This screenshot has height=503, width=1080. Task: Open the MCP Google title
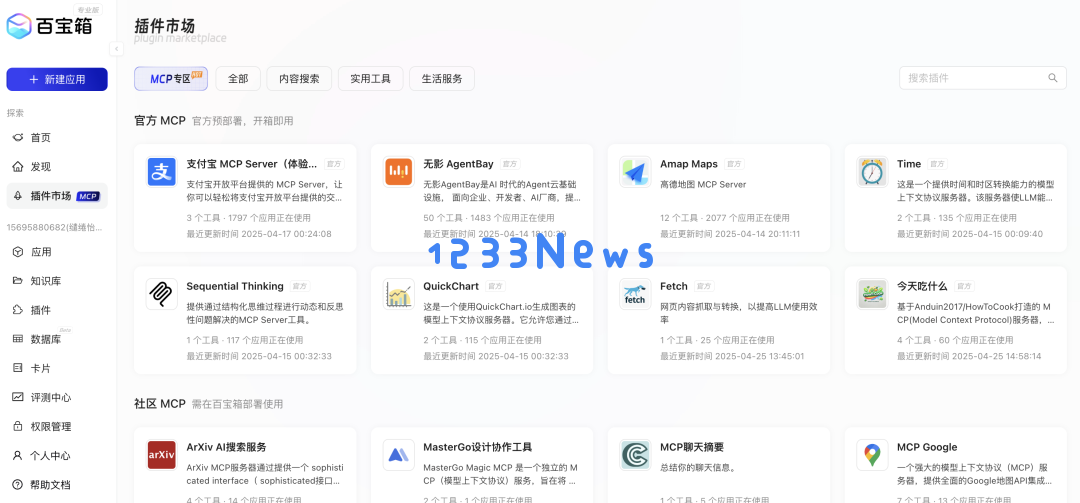coord(927,447)
